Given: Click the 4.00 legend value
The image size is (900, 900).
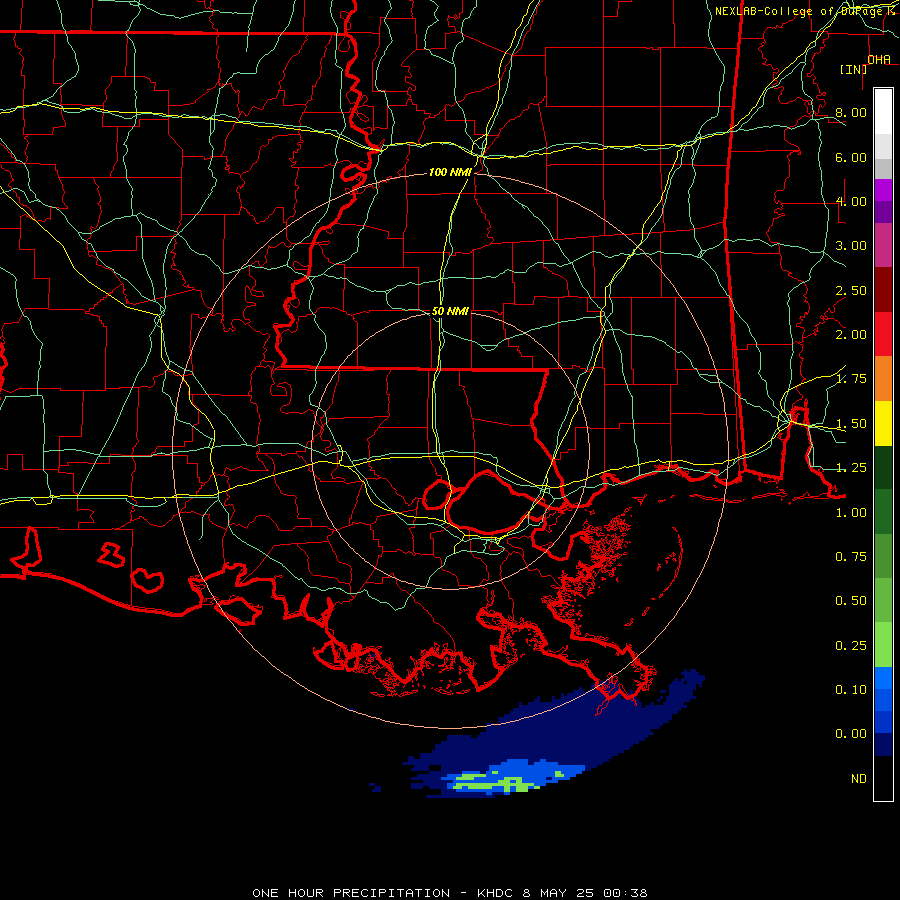Looking at the screenshot, I should click(x=851, y=201).
